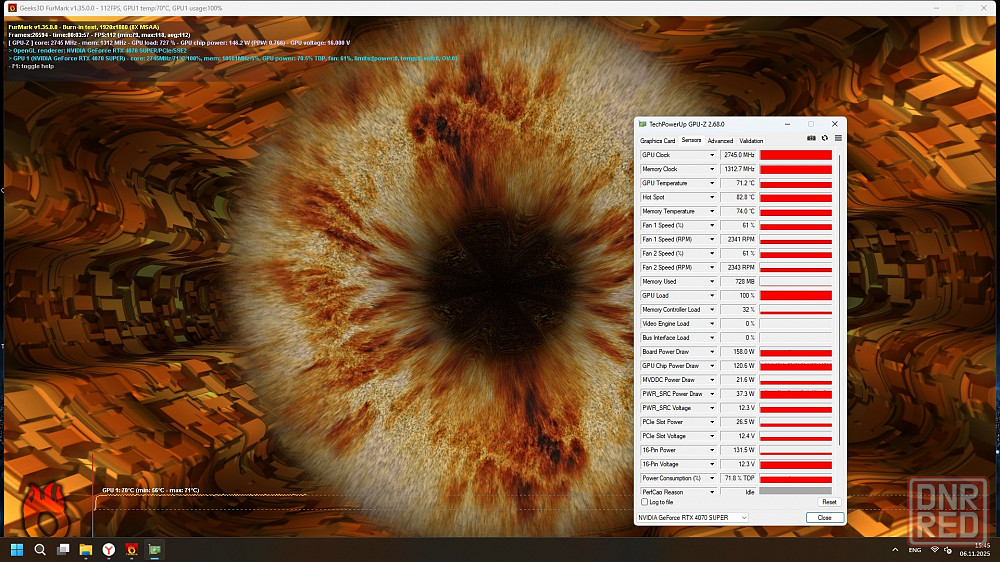The image size is (1000, 562).
Task: Click the taskbar Search icon
Action: [x=40, y=549]
